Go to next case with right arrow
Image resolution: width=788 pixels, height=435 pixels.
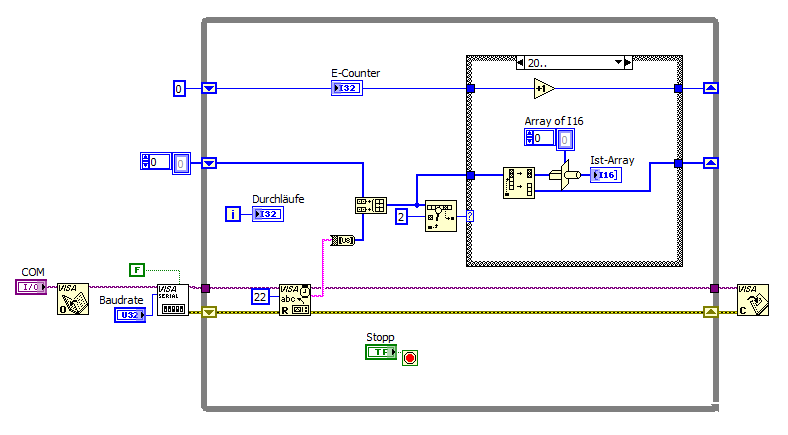click(628, 63)
